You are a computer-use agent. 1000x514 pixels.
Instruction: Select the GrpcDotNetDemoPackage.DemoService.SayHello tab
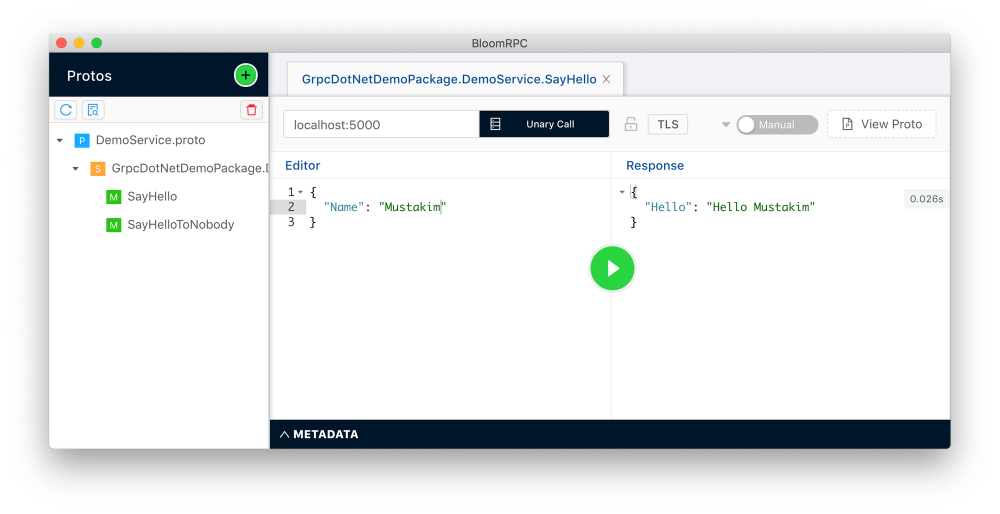[x=449, y=79]
